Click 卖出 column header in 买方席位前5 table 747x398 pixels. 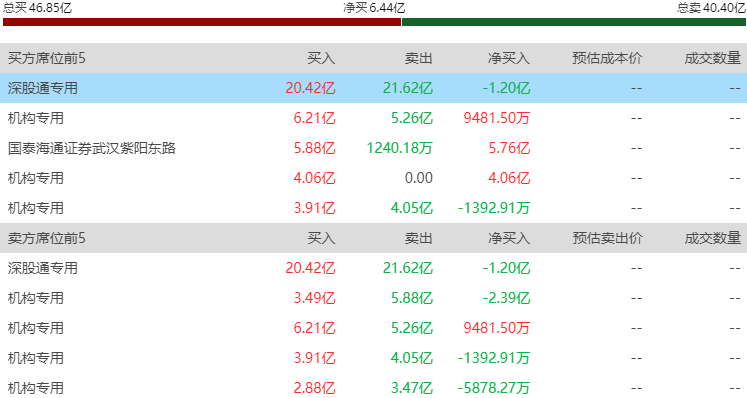pos(419,58)
